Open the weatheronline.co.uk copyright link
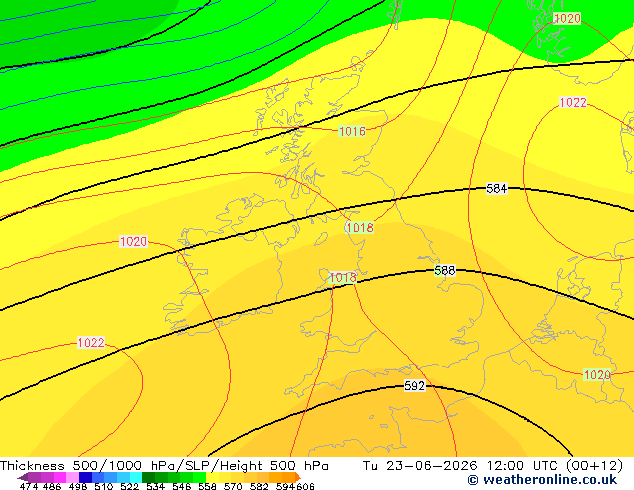 (x=542, y=480)
